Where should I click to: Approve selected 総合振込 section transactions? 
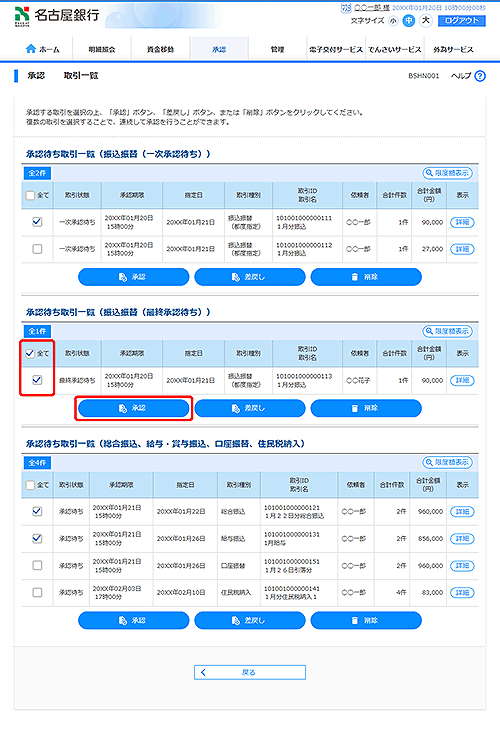pos(133,620)
